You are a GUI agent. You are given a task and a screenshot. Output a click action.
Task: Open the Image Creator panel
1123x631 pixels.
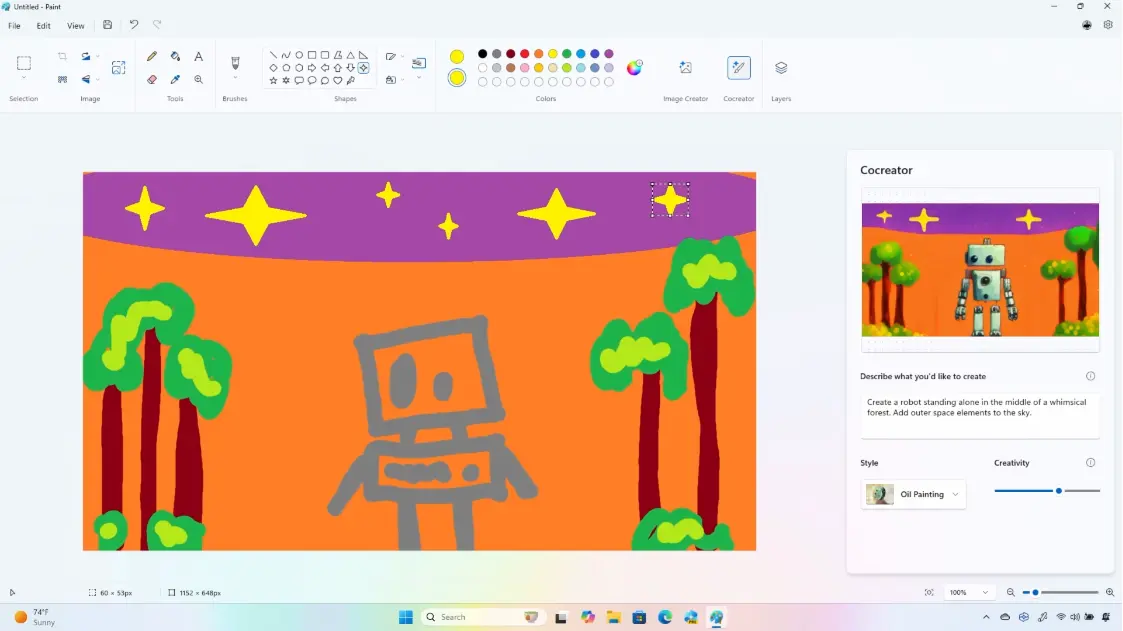click(x=685, y=68)
